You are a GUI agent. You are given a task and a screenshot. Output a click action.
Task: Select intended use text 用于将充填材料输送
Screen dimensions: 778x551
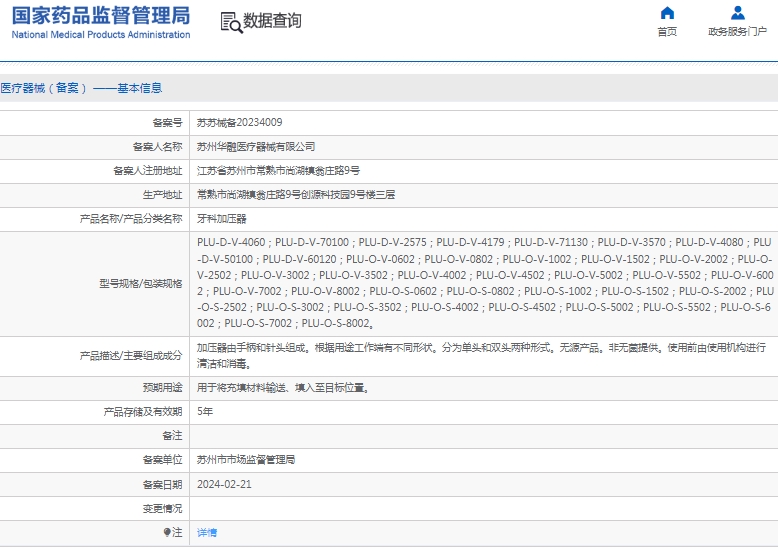pos(283,388)
